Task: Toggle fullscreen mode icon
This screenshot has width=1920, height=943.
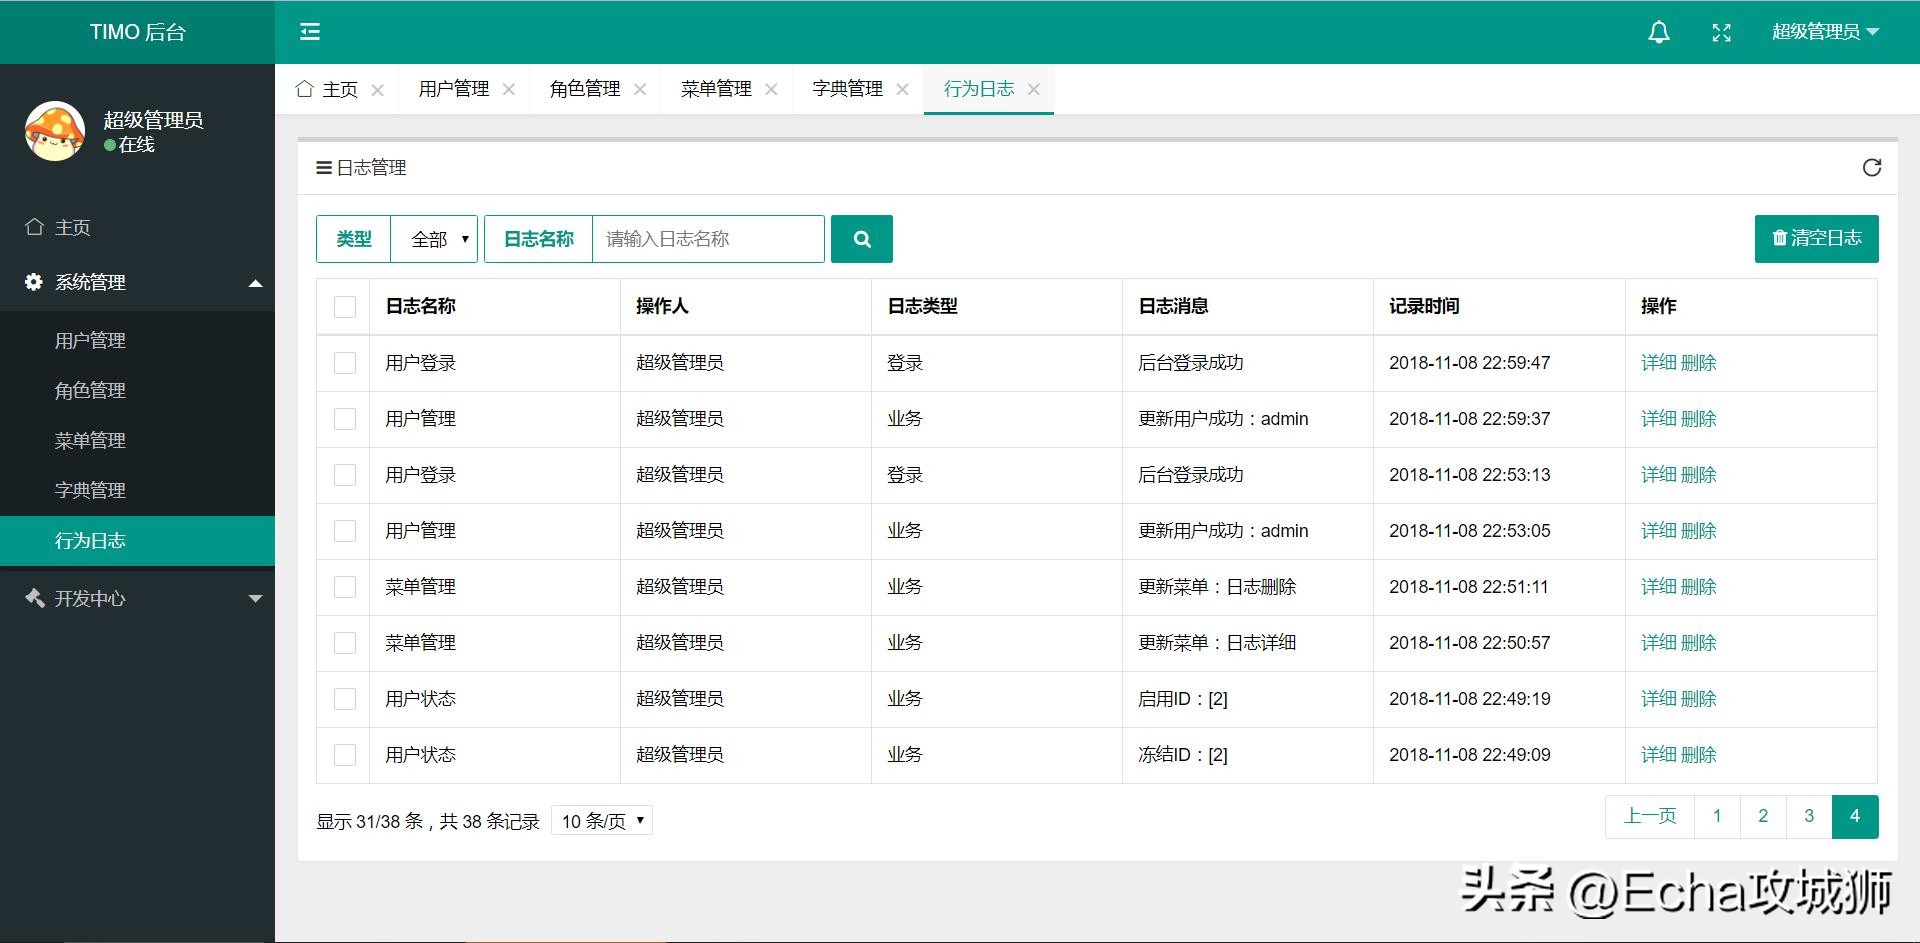Action: click(x=1721, y=32)
